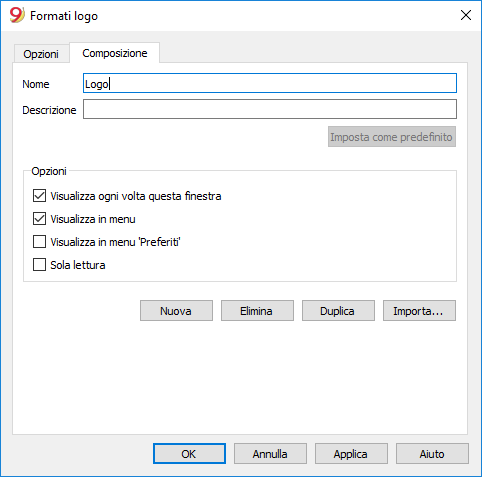Cancel with the Annulla button
Screen dimensions: 482x478
270,454
